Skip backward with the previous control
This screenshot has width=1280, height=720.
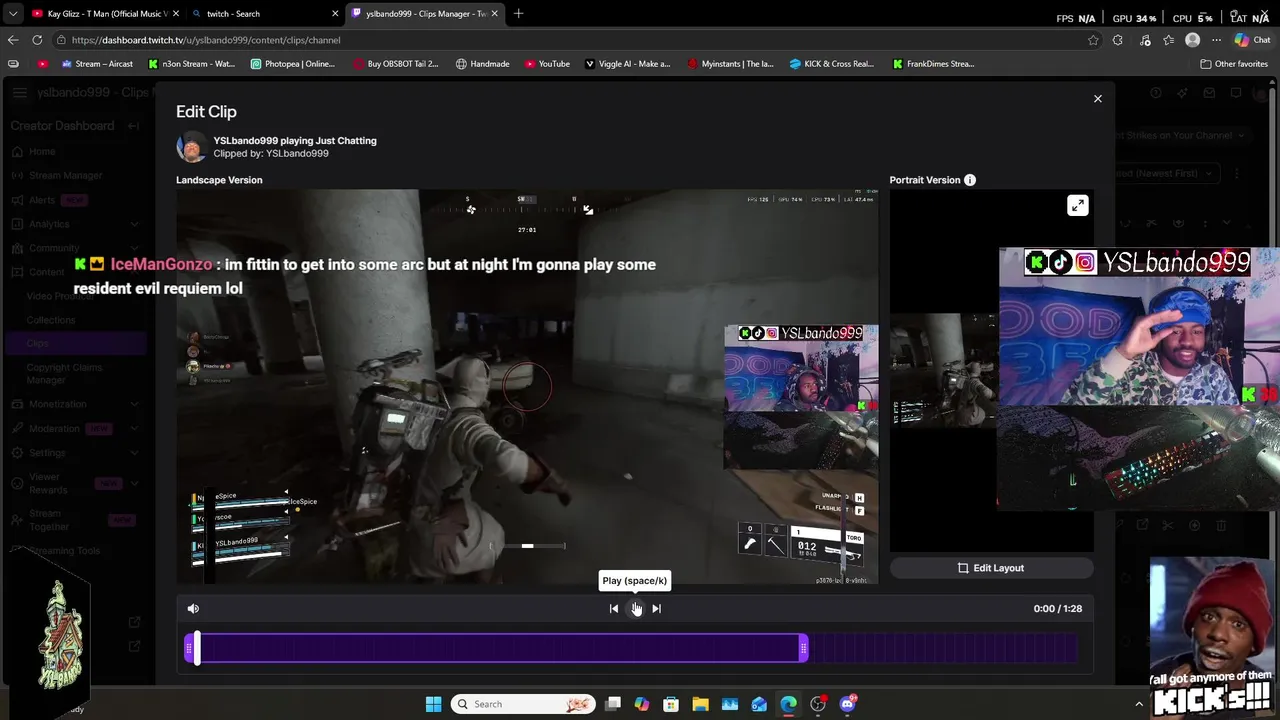pyautogui.click(x=614, y=608)
